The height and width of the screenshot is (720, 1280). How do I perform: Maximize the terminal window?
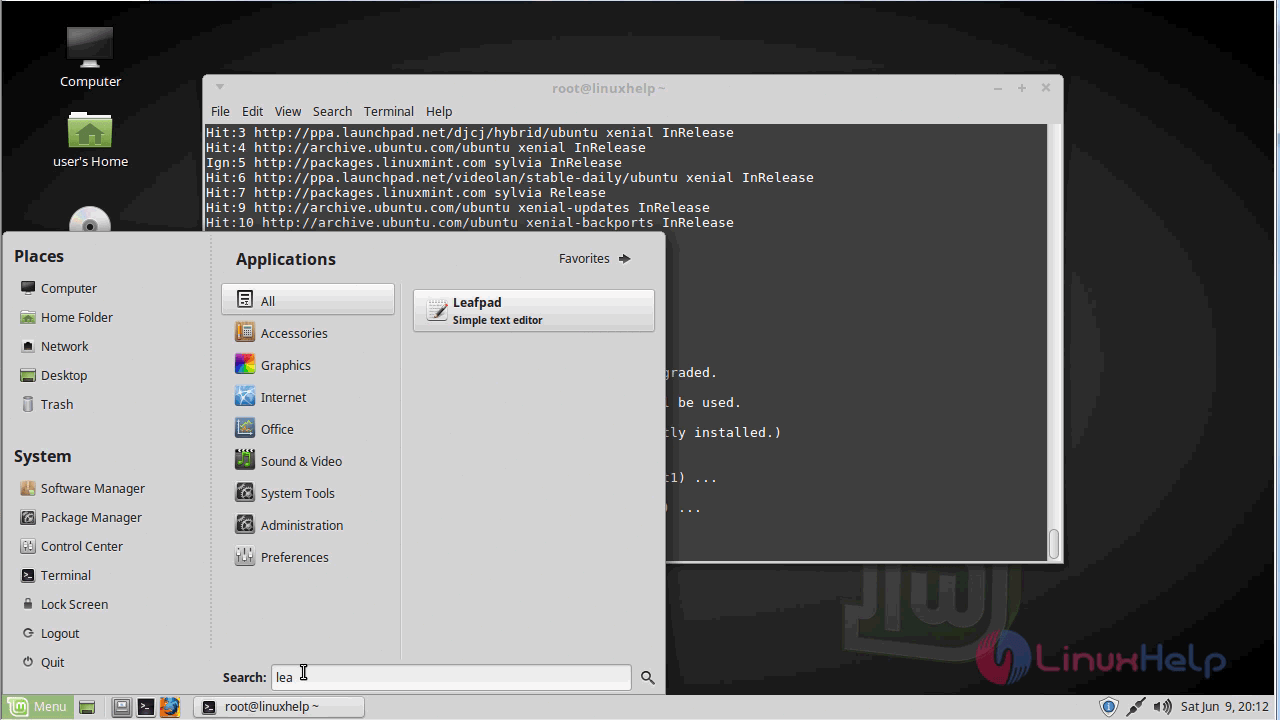[x=1022, y=88]
